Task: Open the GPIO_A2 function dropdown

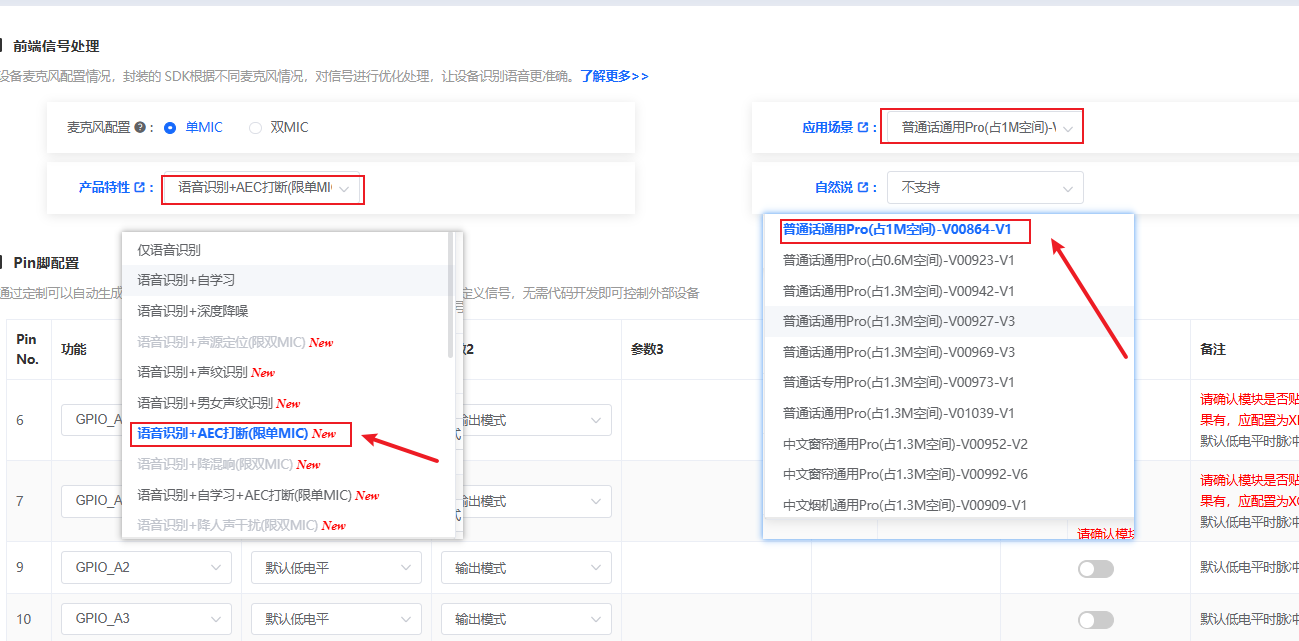Action: [146, 568]
